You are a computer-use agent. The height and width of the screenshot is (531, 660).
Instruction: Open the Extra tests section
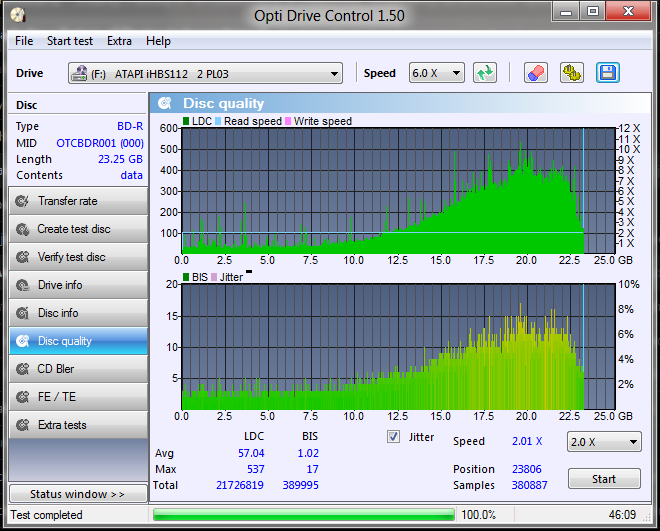[x=78, y=425]
